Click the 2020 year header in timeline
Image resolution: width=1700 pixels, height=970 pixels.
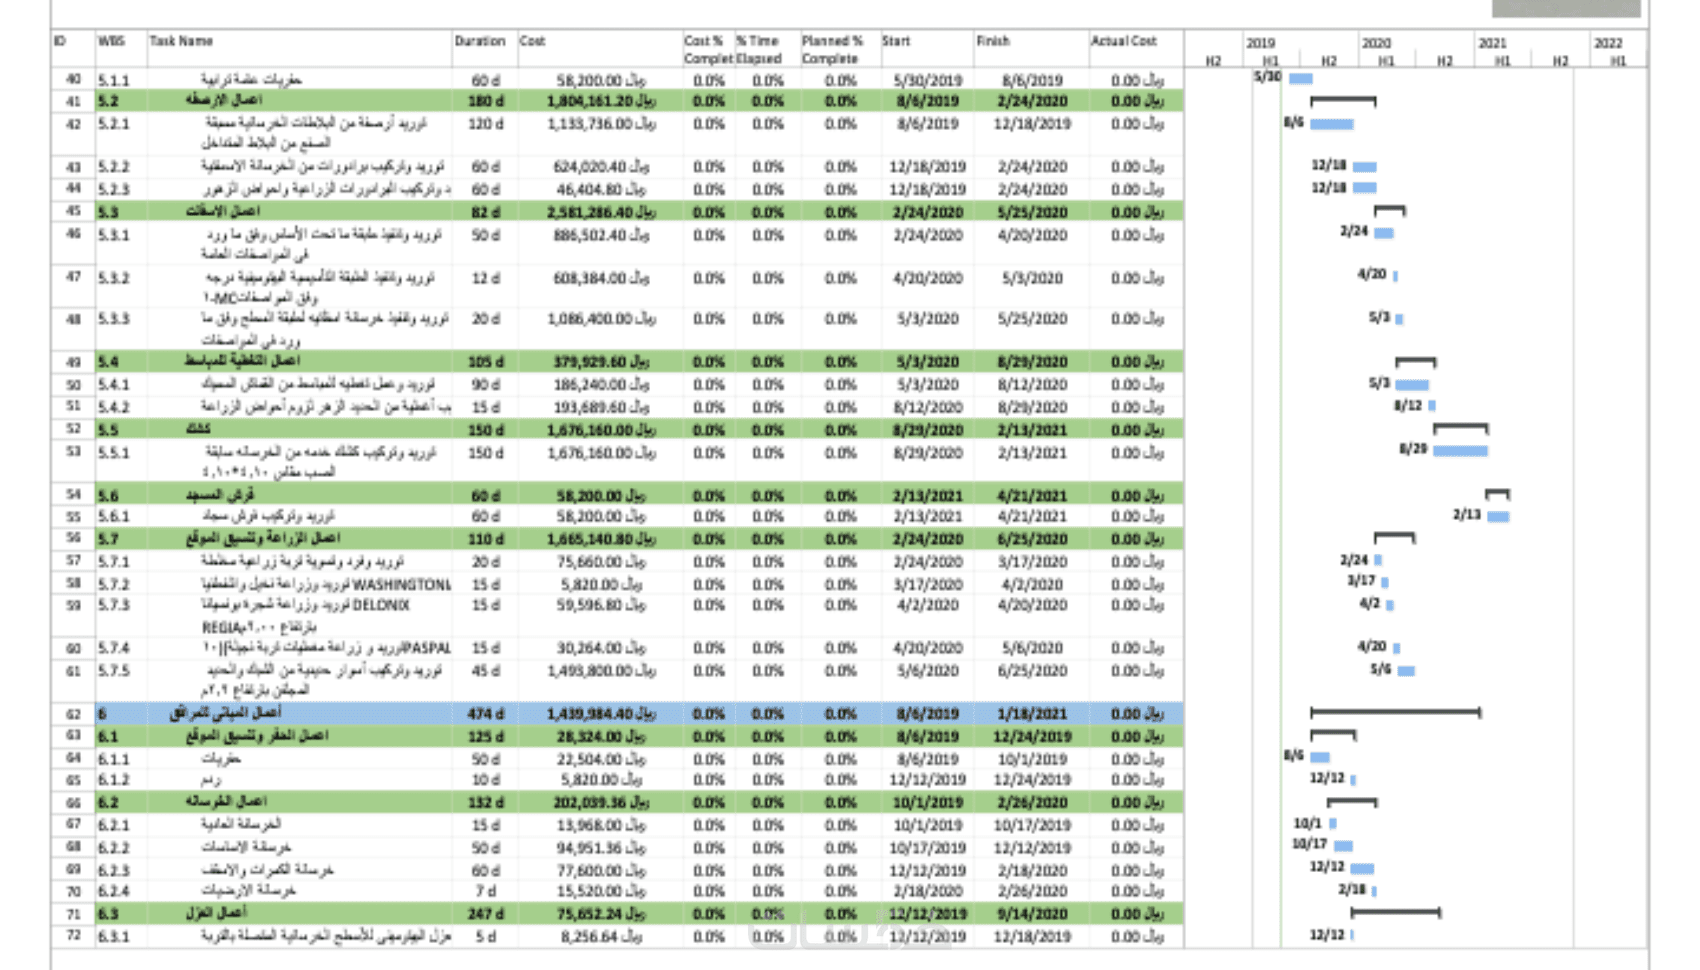(x=1377, y=43)
